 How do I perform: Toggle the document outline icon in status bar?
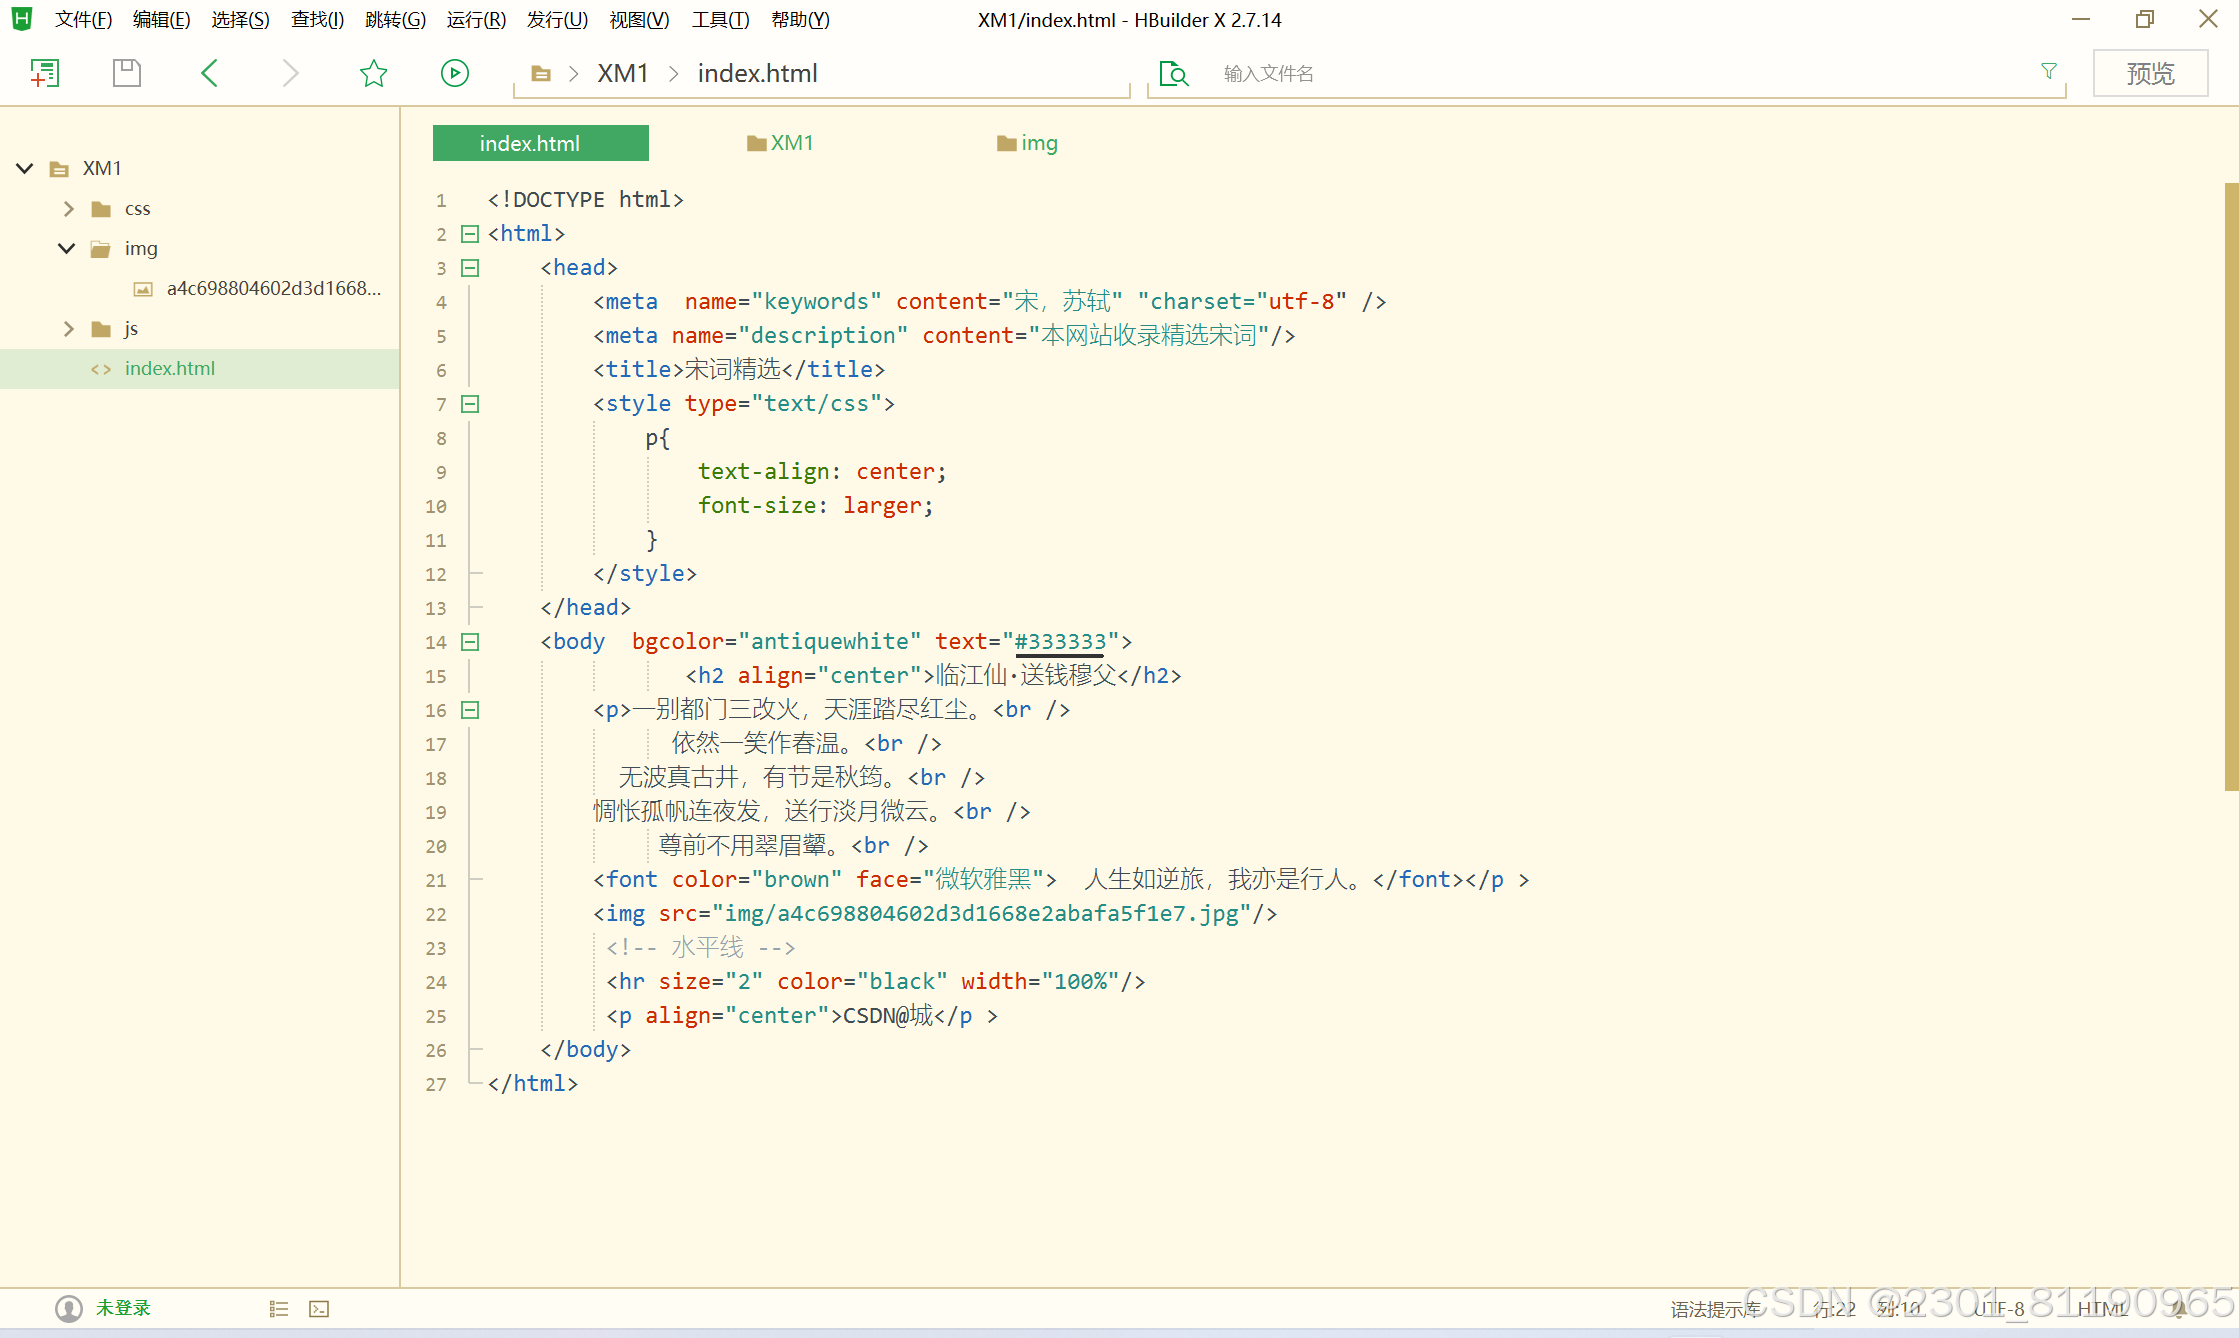pos(279,1309)
